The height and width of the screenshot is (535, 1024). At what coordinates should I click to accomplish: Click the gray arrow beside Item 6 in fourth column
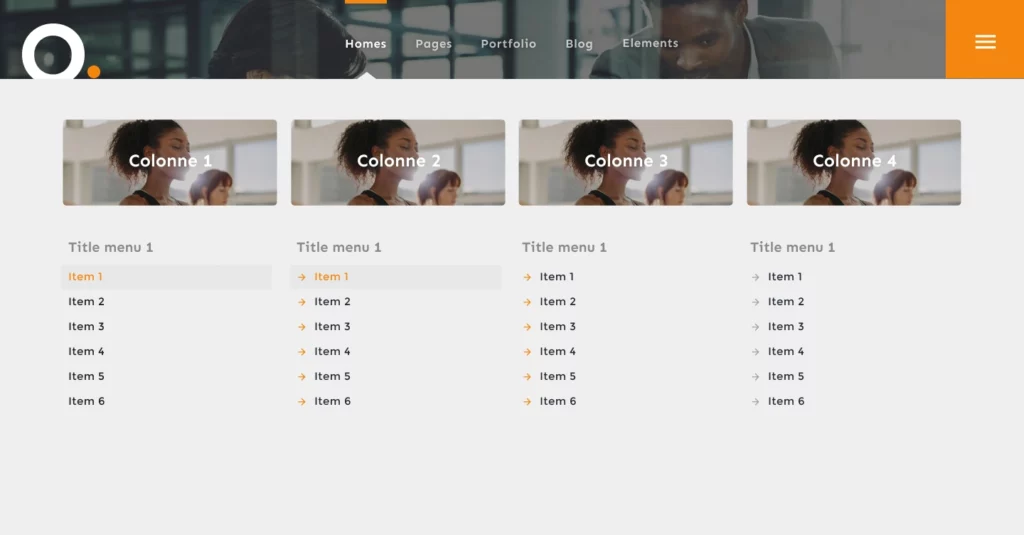point(756,402)
